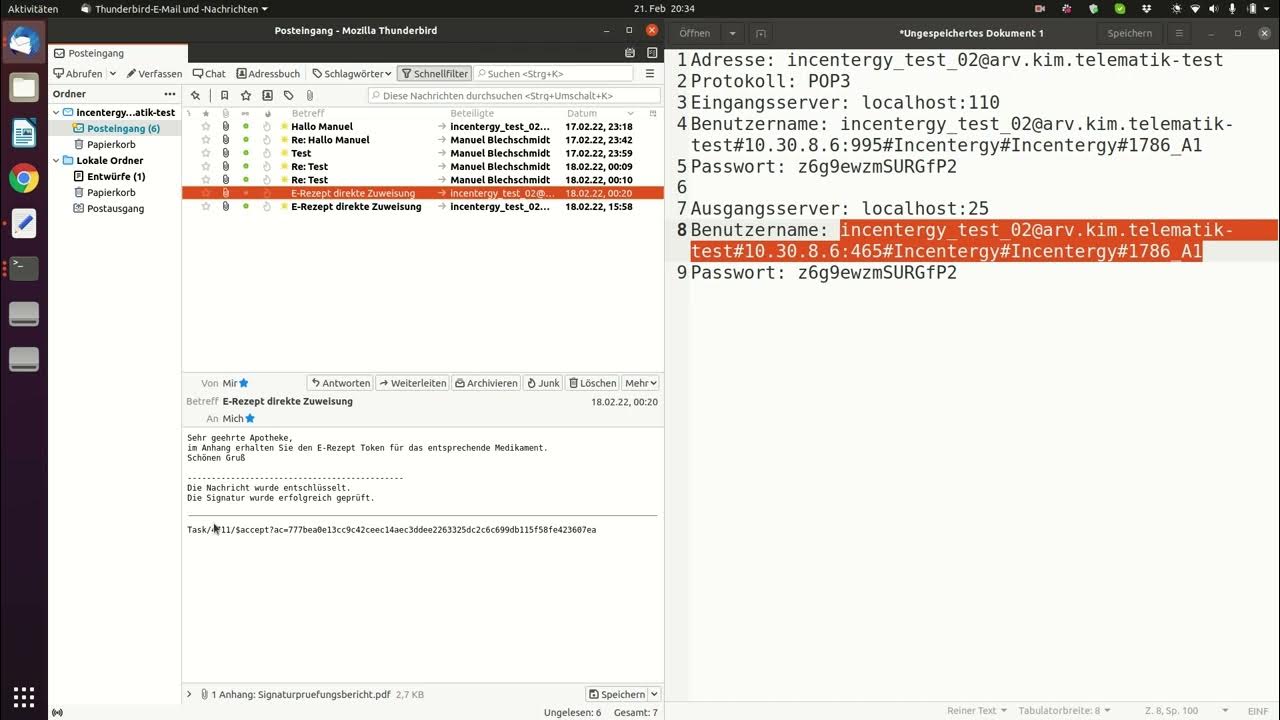This screenshot has width=1280, height=720.
Task: Sort messages by the Betreff column
Action: [x=308, y=114]
